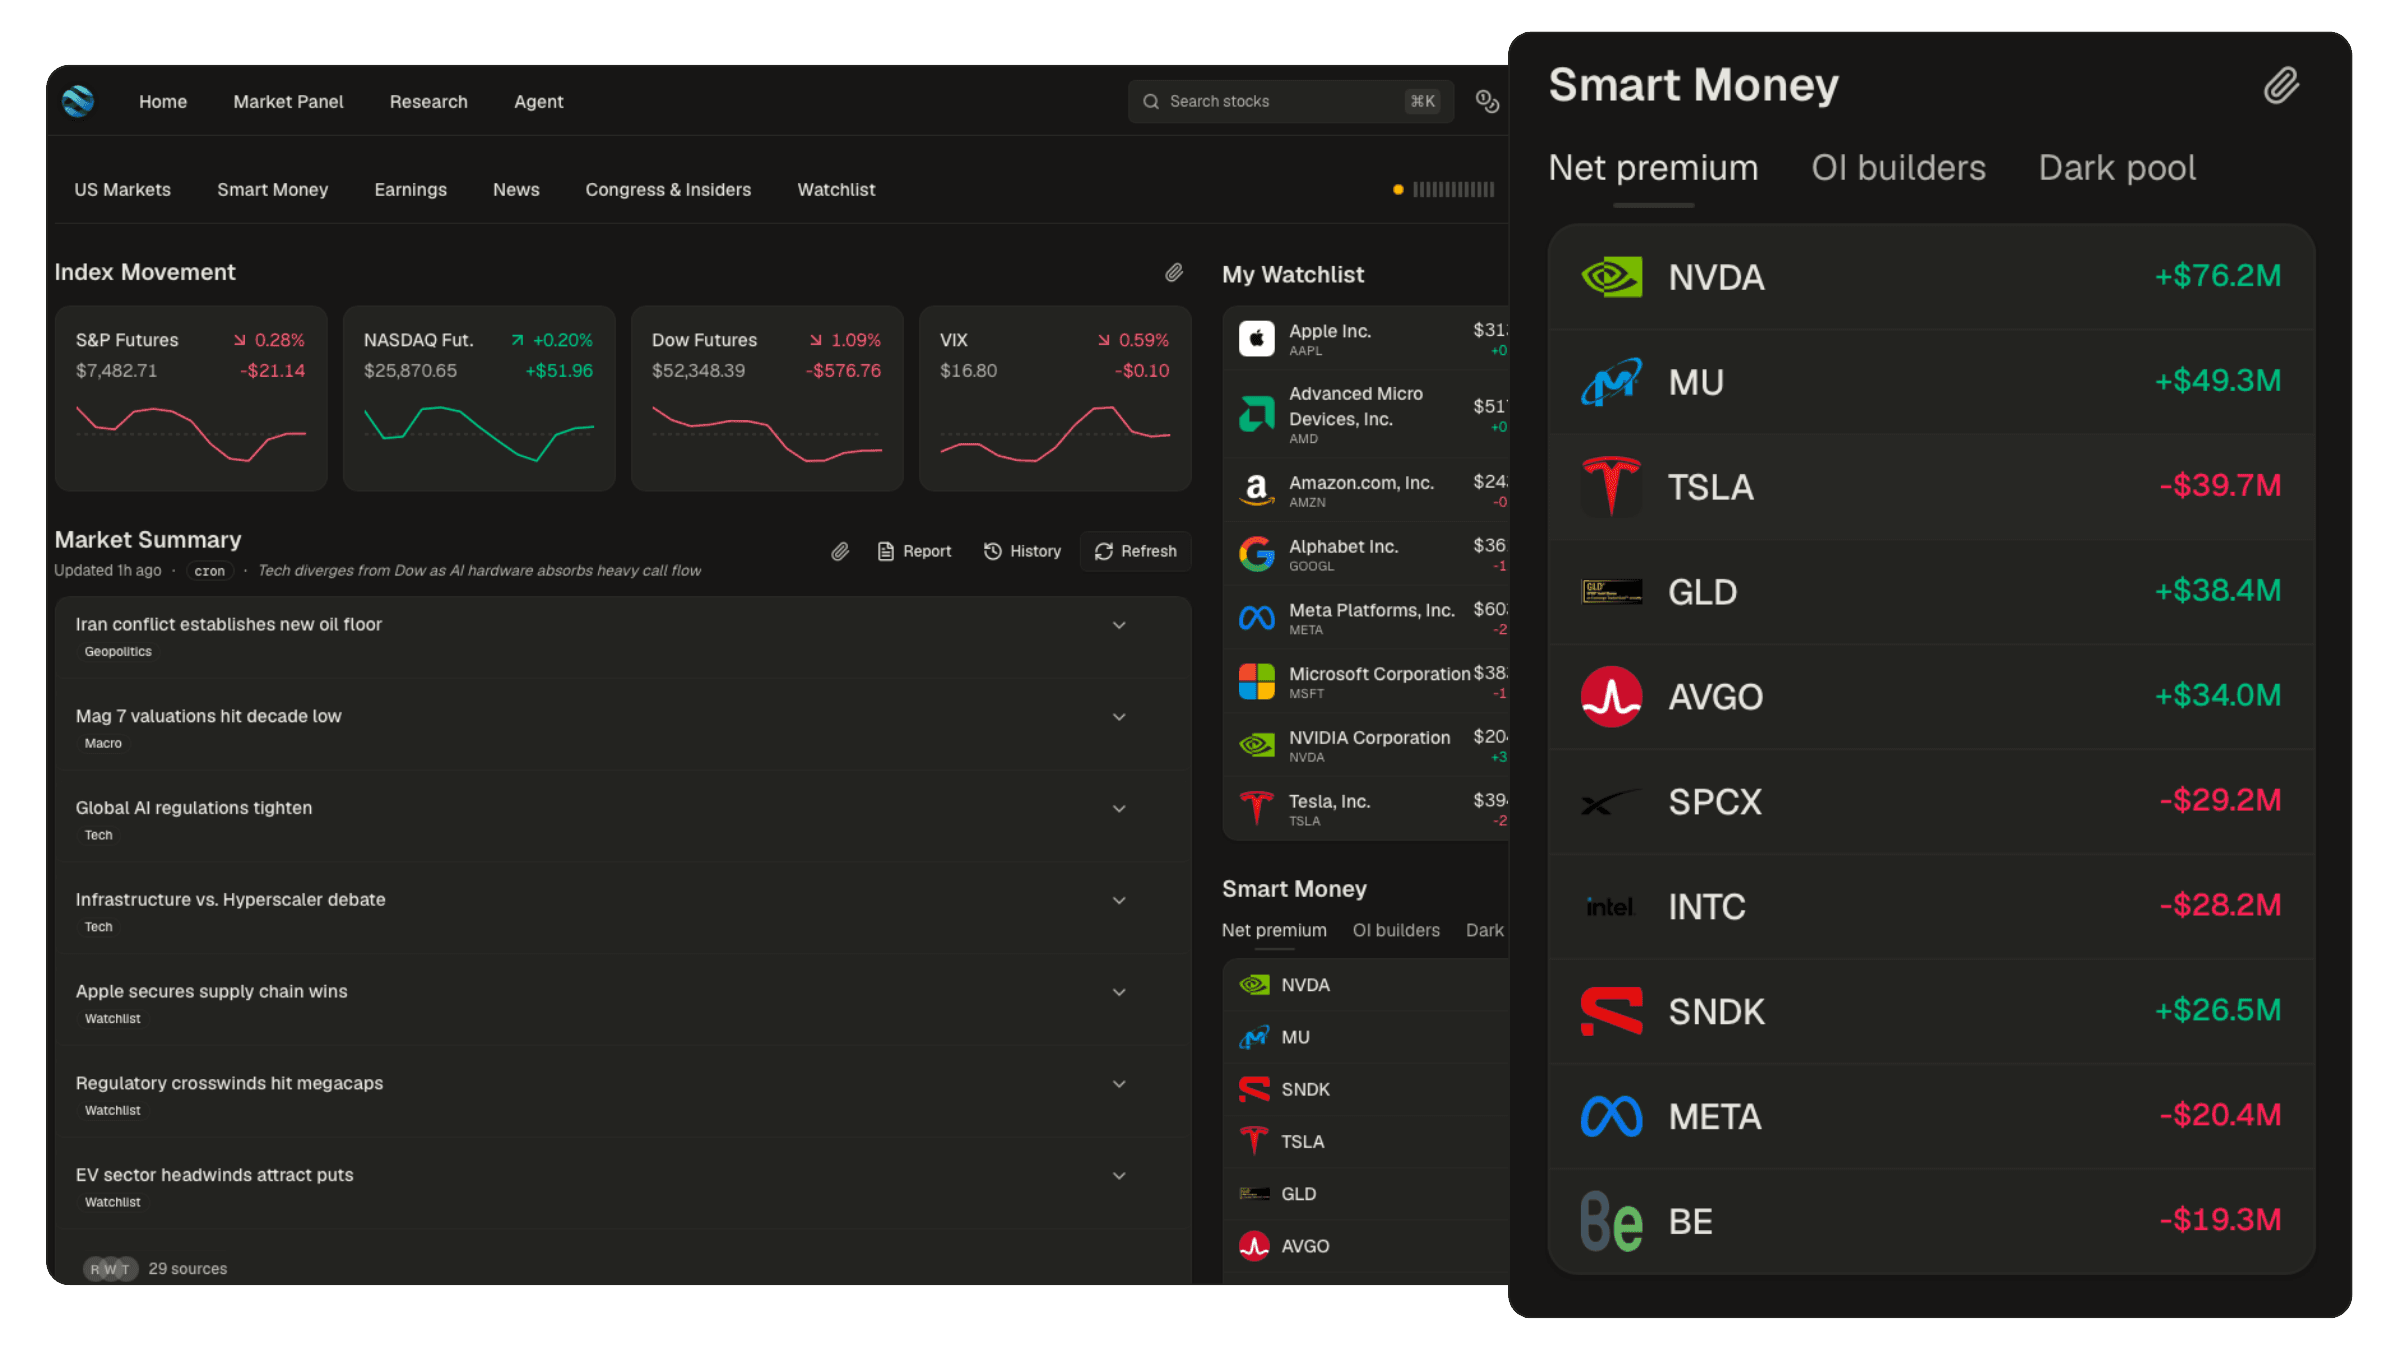Click the VIX index card
The height and width of the screenshot is (1350, 2400).
coord(1055,398)
